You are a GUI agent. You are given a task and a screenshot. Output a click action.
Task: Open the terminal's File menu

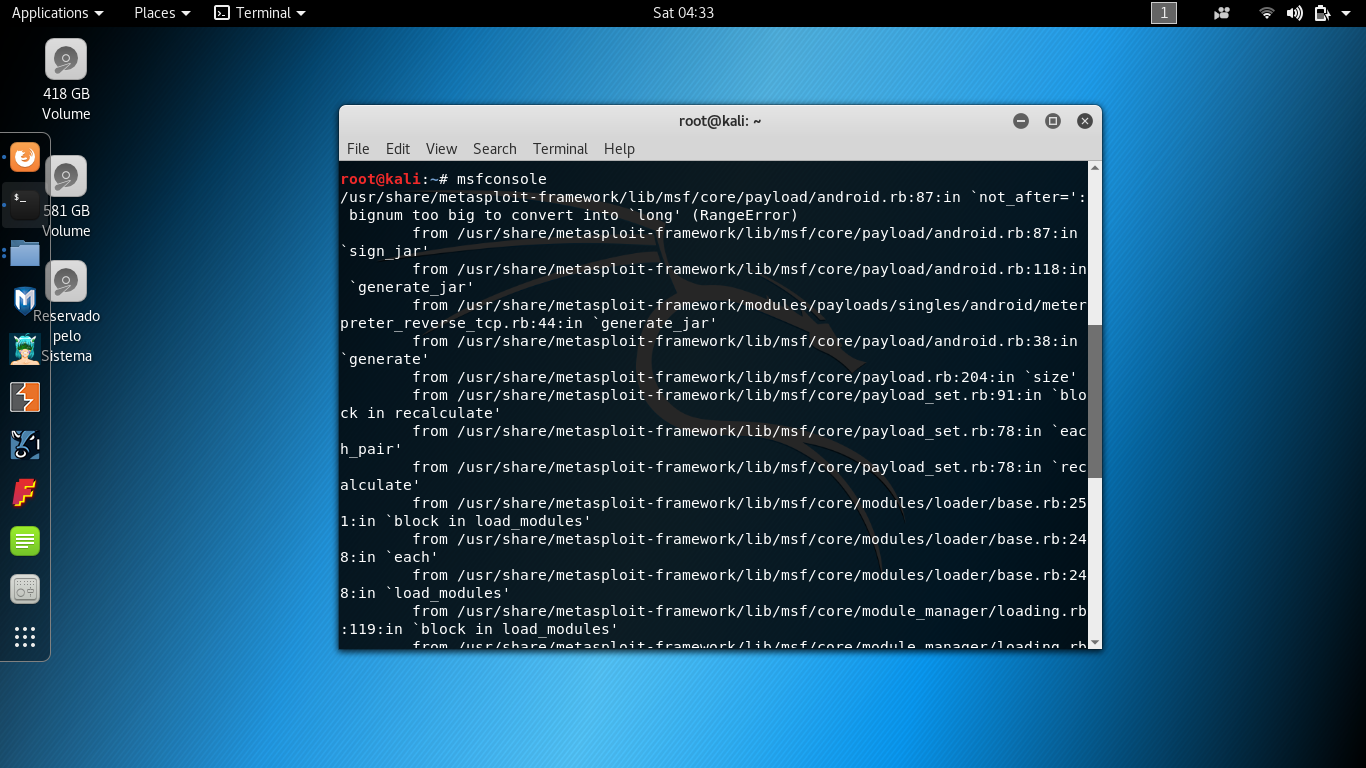[358, 149]
